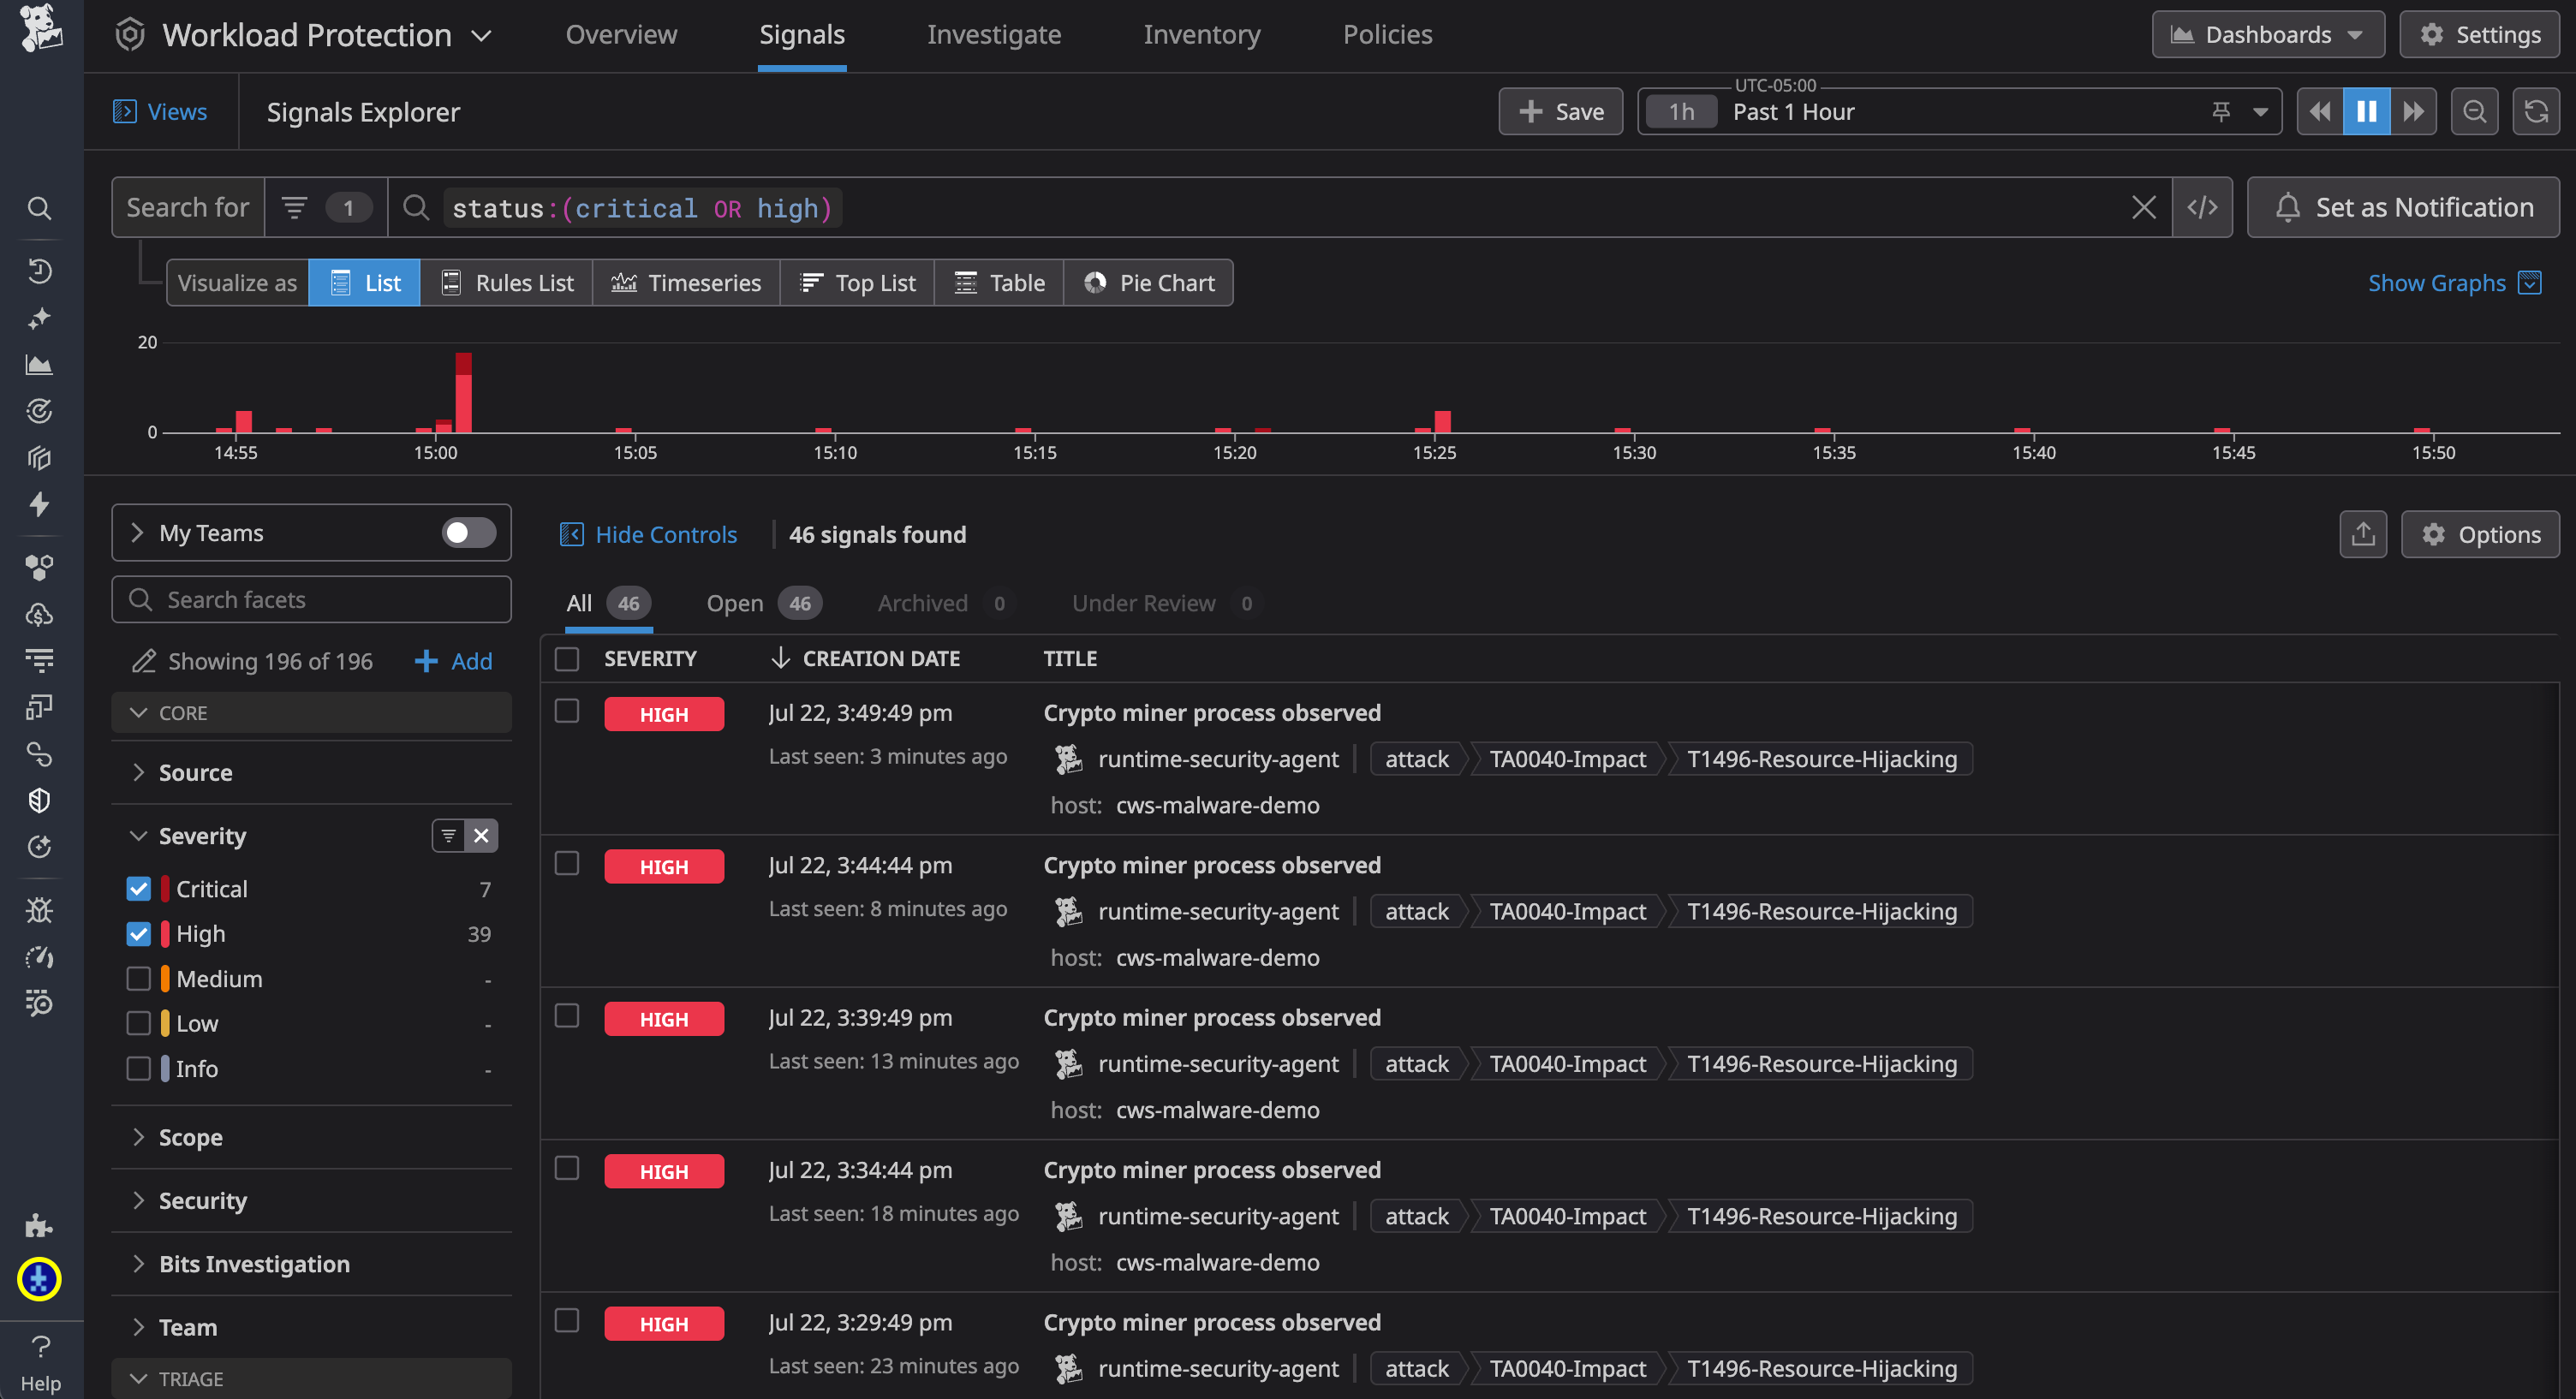Click the Hide Controls link
The image size is (2576, 1399).
pos(665,534)
